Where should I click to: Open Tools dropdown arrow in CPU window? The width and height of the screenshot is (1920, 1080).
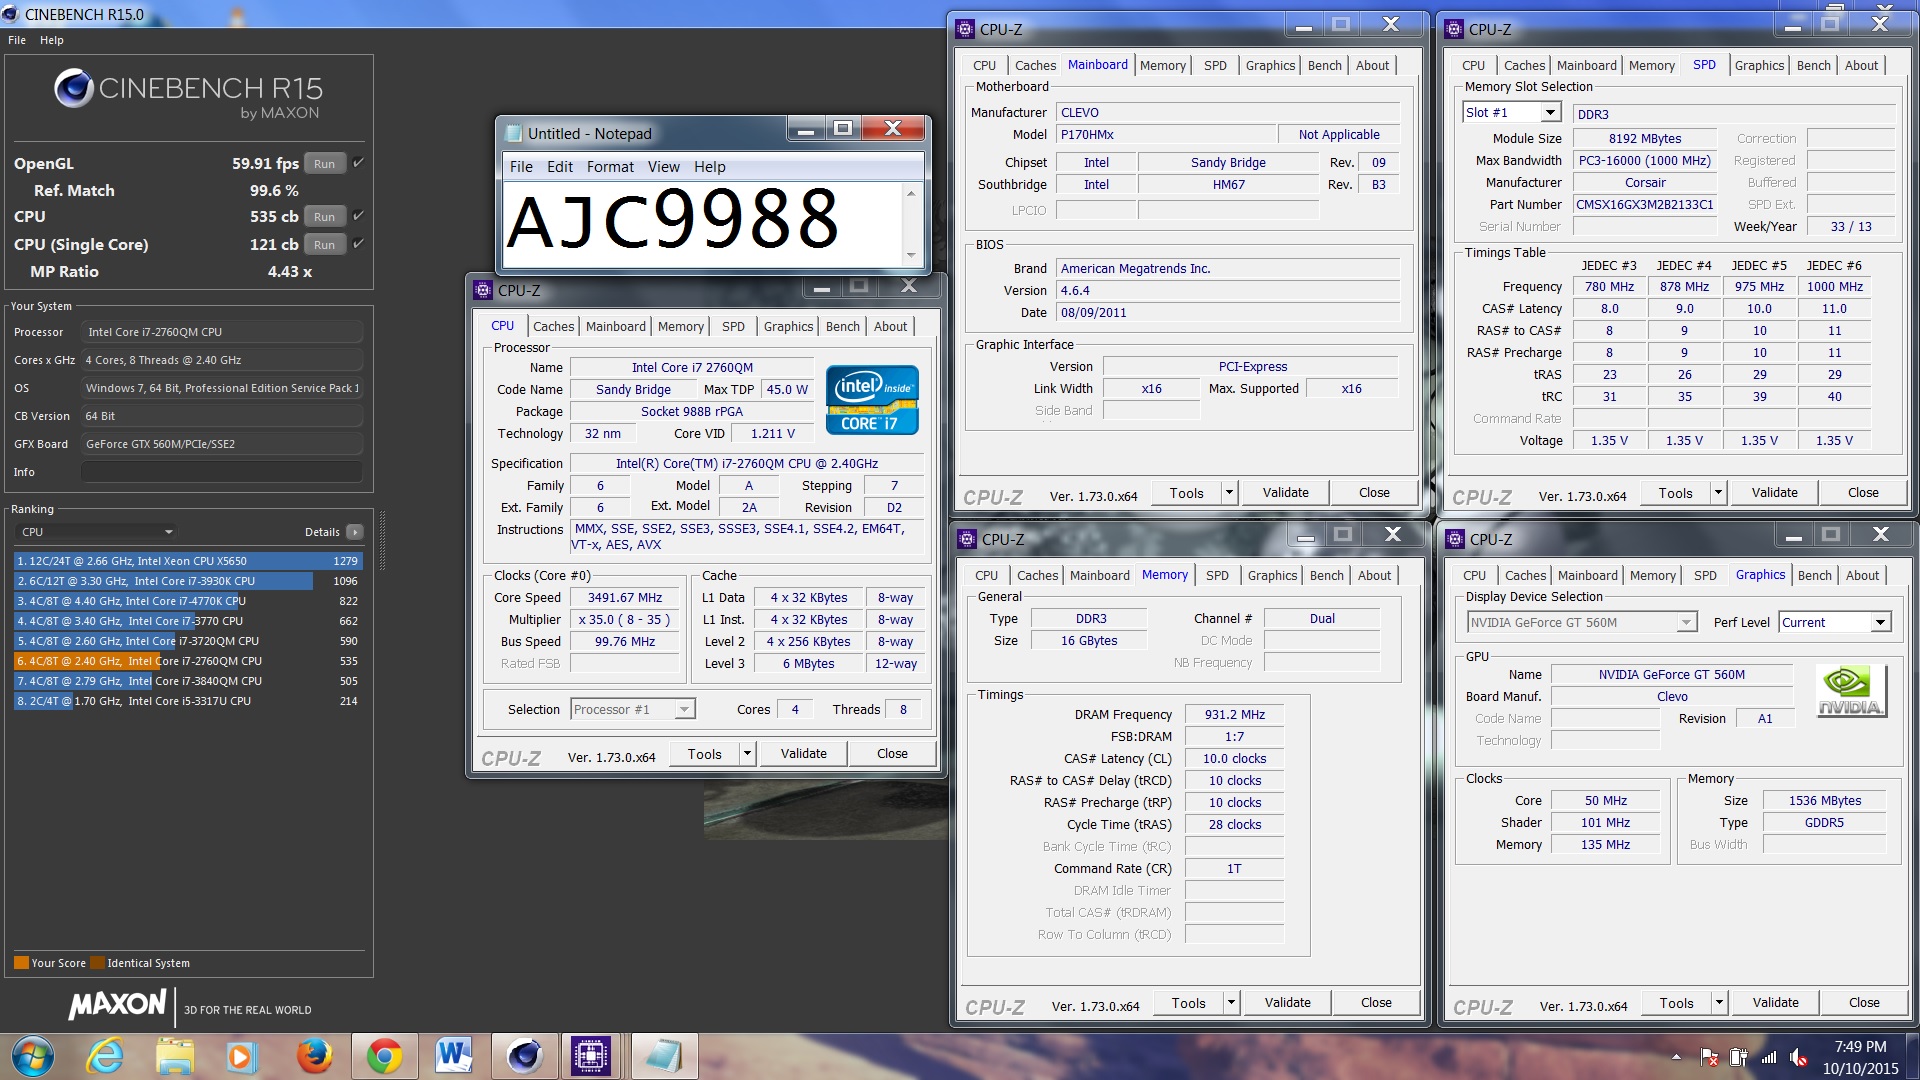coord(746,753)
